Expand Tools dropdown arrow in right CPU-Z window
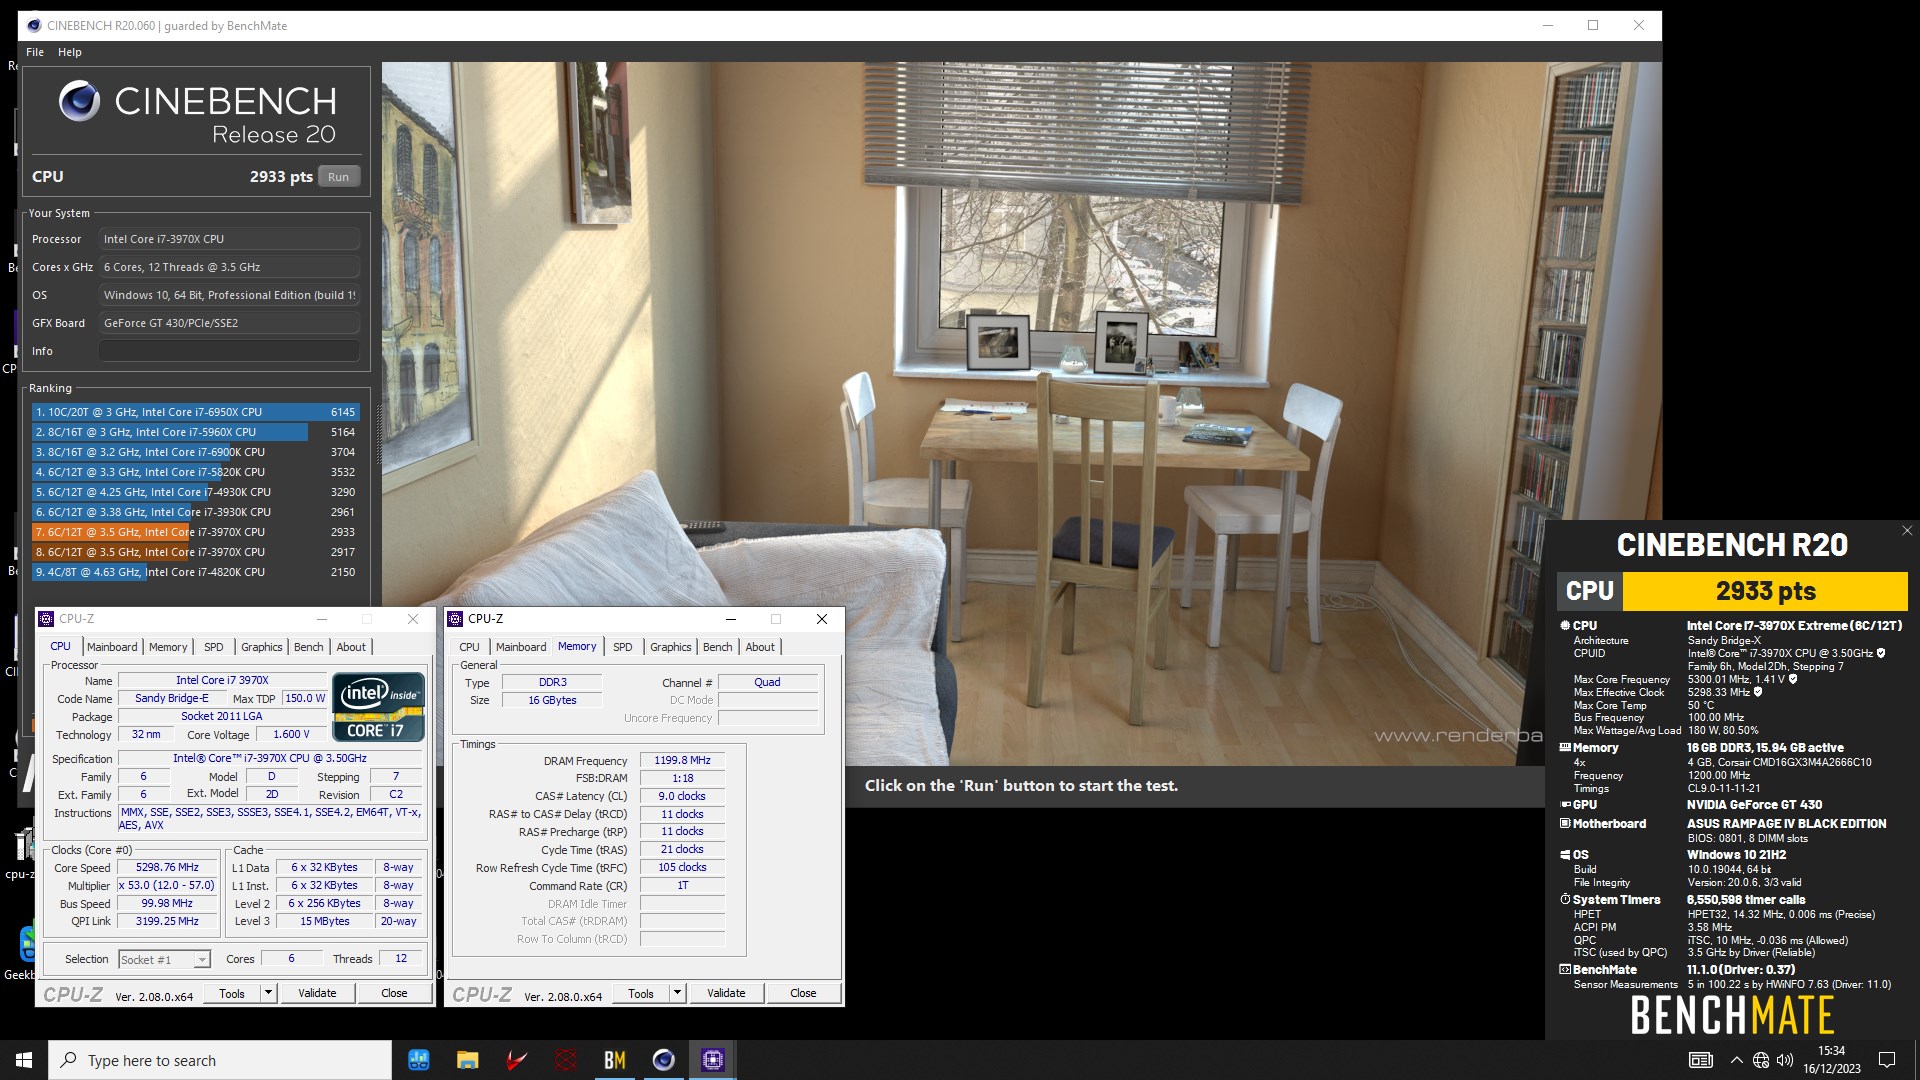The height and width of the screenshot is (1080, 1920). click(x=677, y=993)
